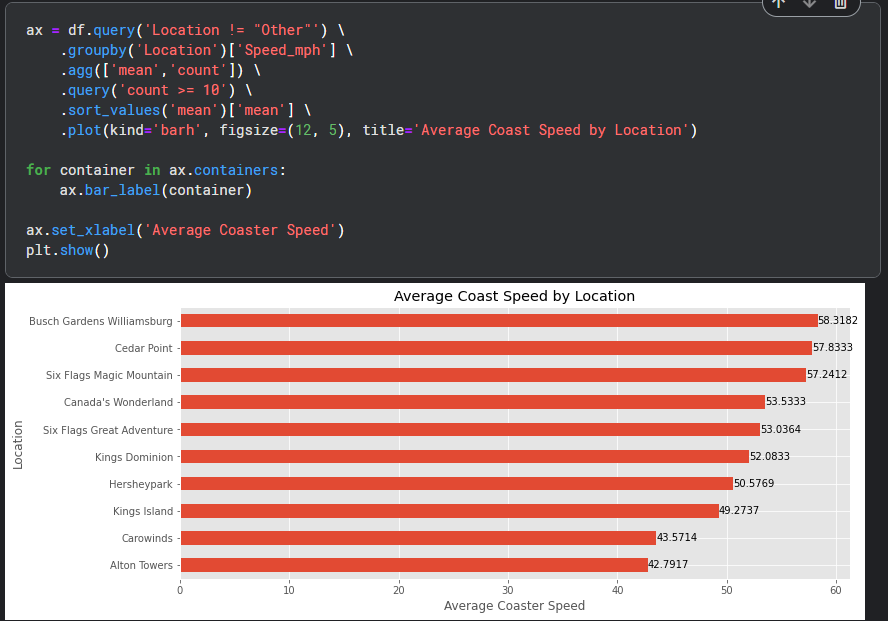
Task: Click the red bar for Six Flags Magic Mountain
Action: pyautogui.click(x=493, y=375)
